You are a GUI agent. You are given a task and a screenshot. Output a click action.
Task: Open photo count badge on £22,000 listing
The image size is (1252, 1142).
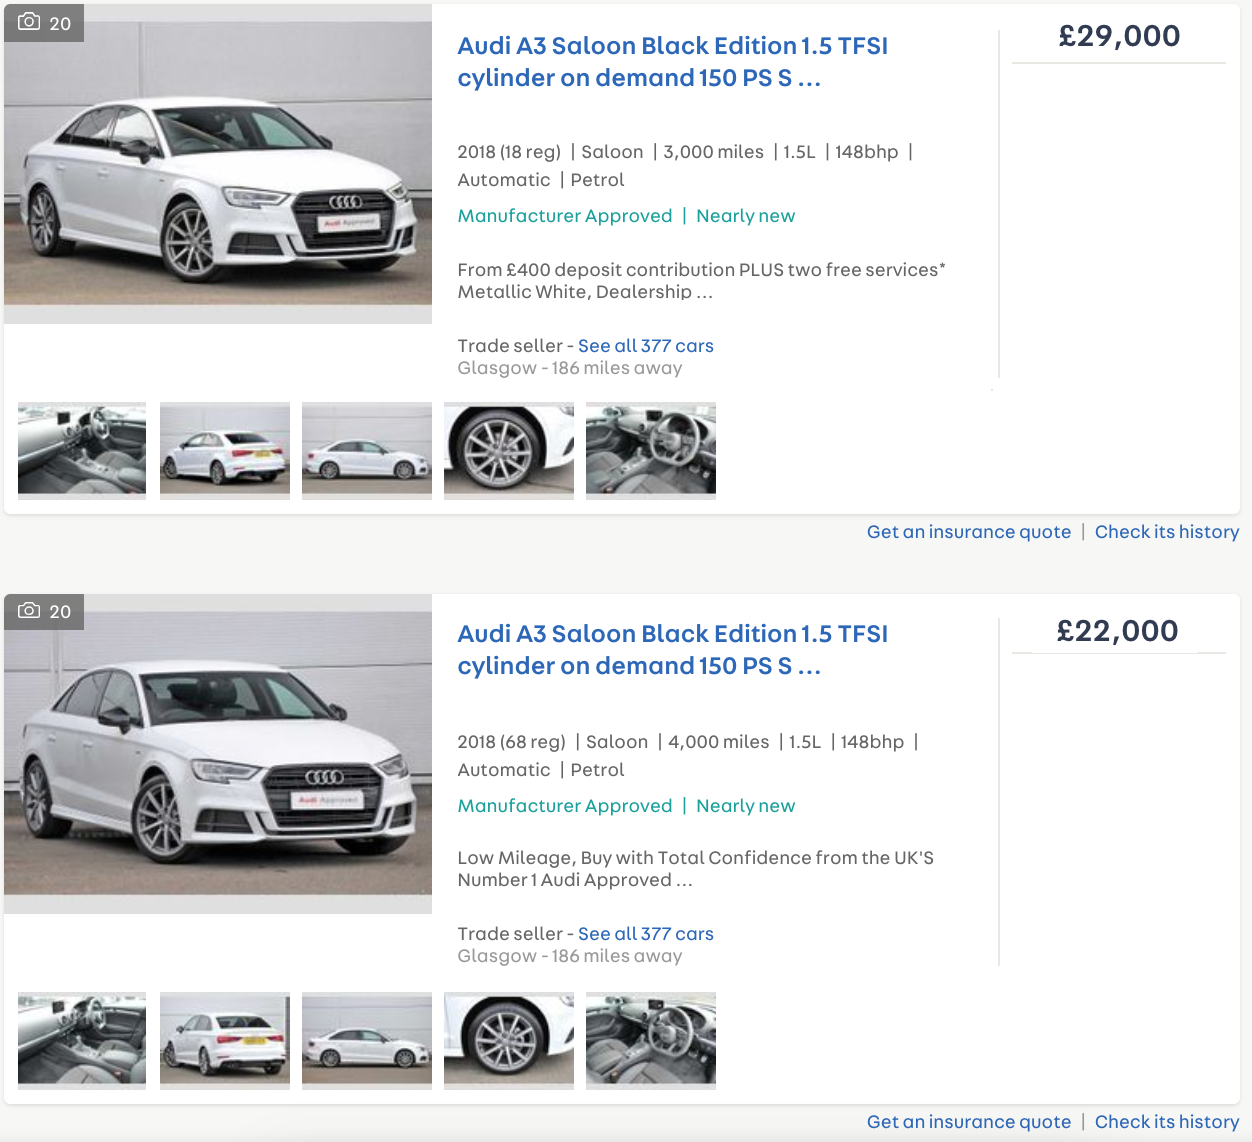[x=44, y=611]
